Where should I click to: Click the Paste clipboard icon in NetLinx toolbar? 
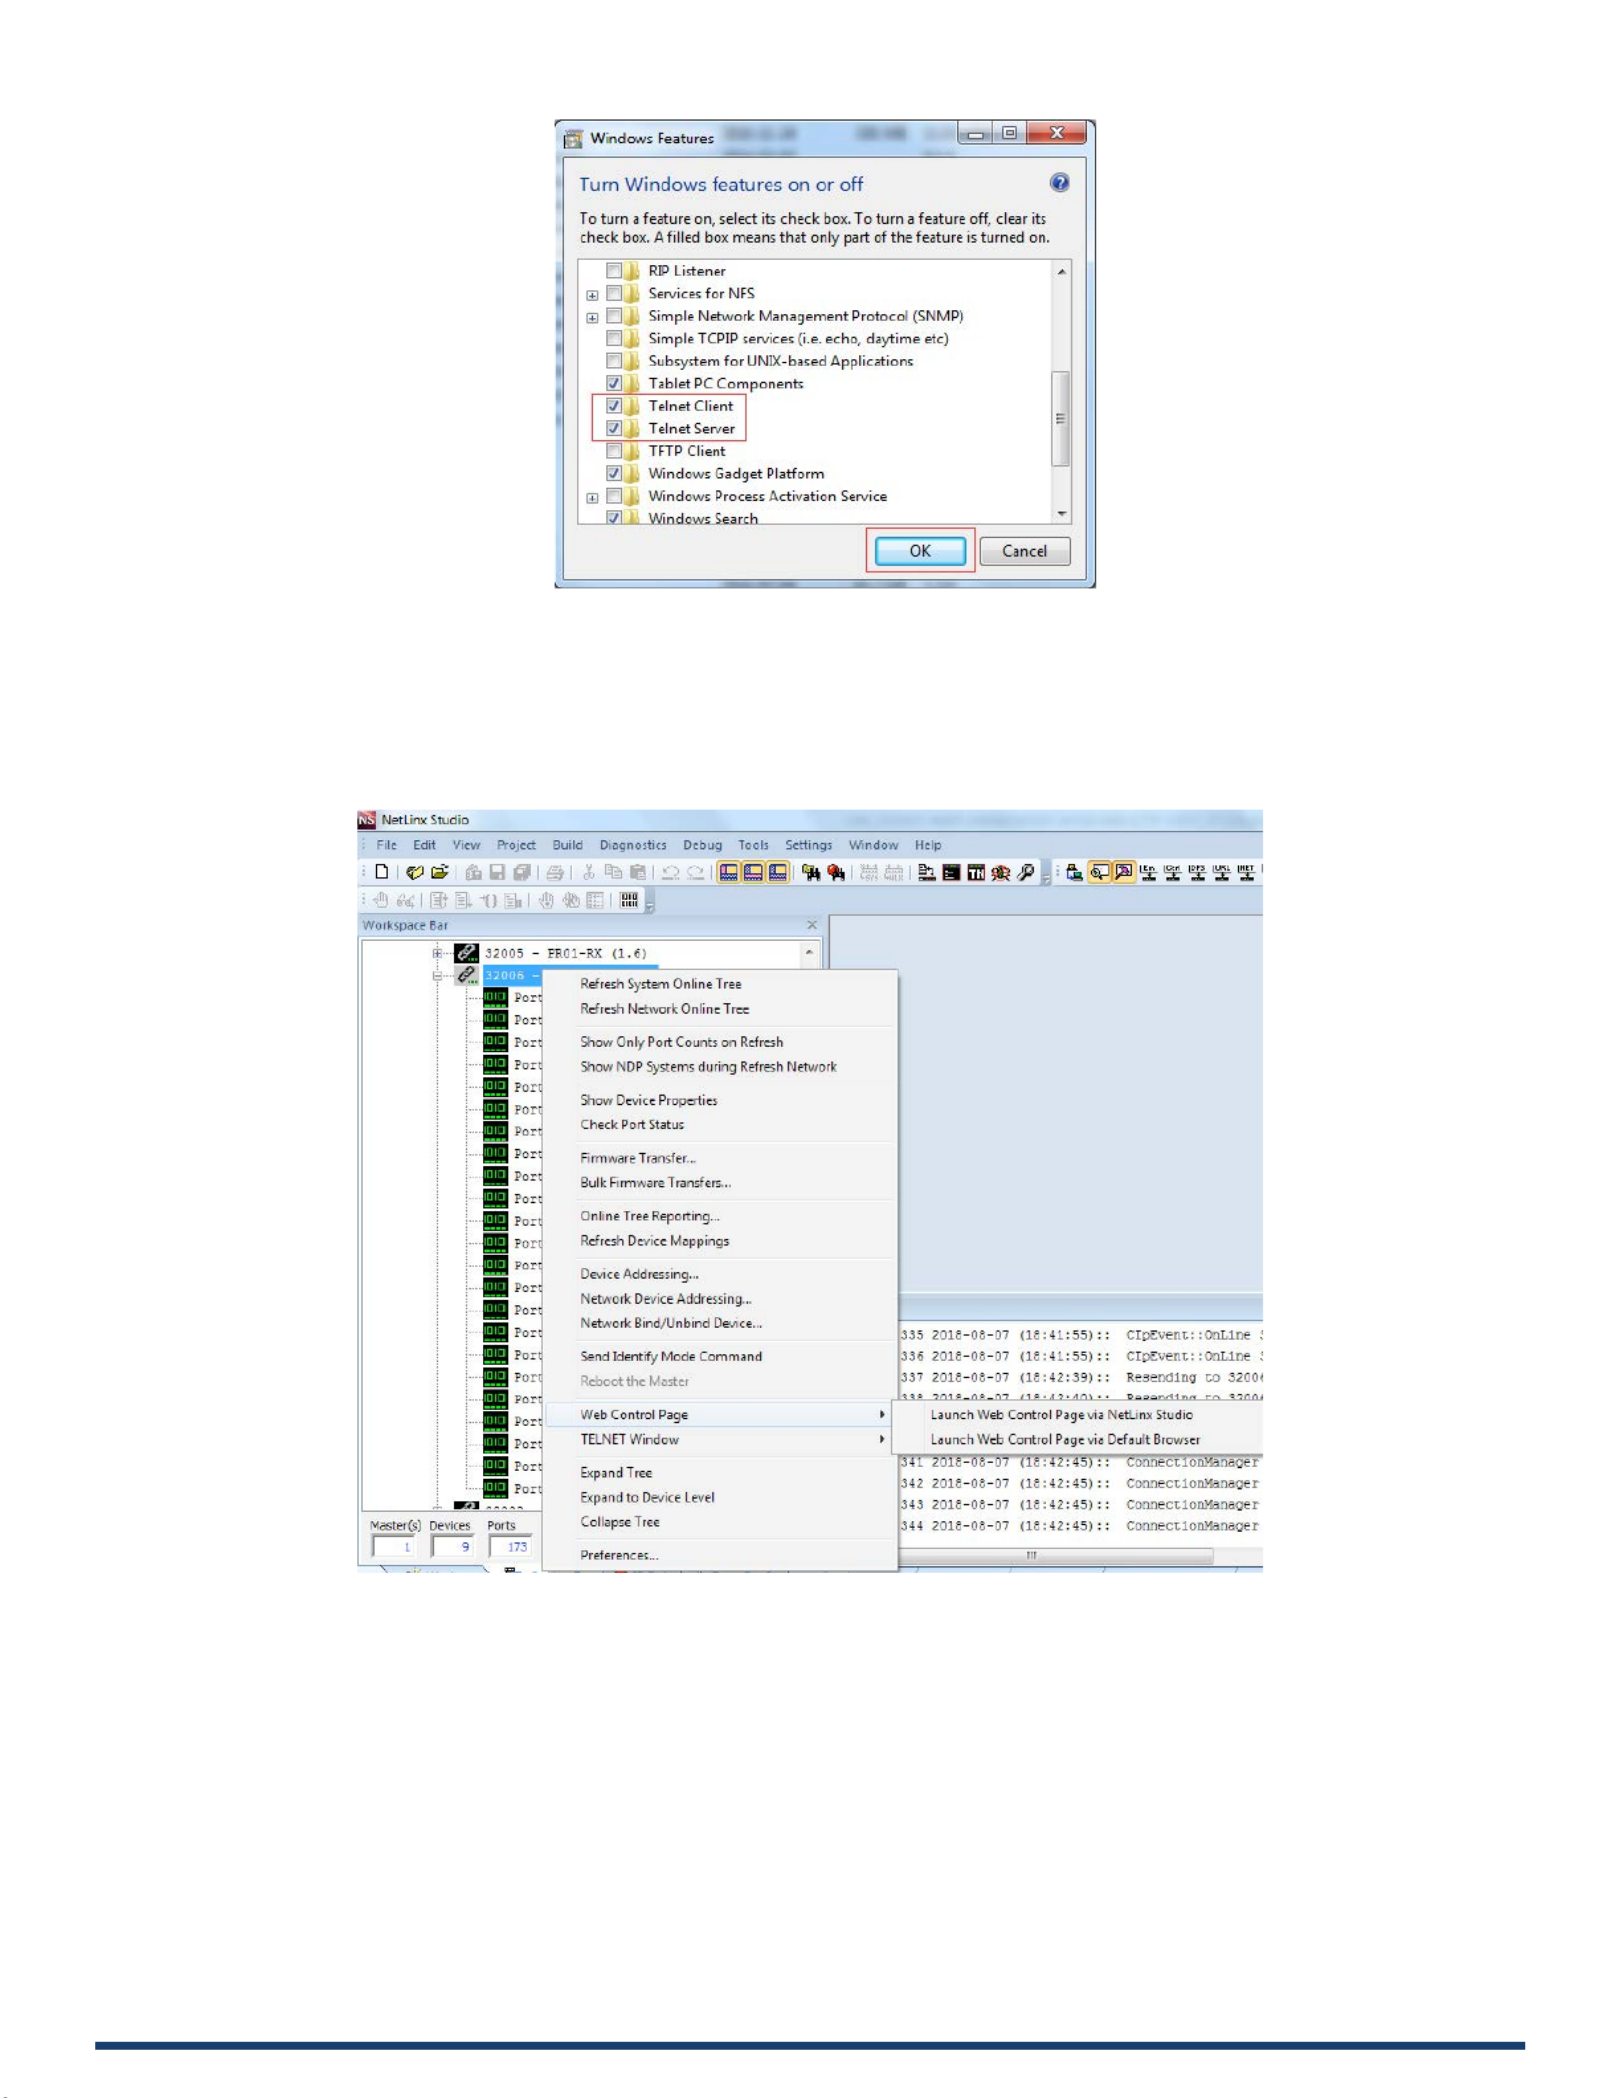click(x=637, y=872)
